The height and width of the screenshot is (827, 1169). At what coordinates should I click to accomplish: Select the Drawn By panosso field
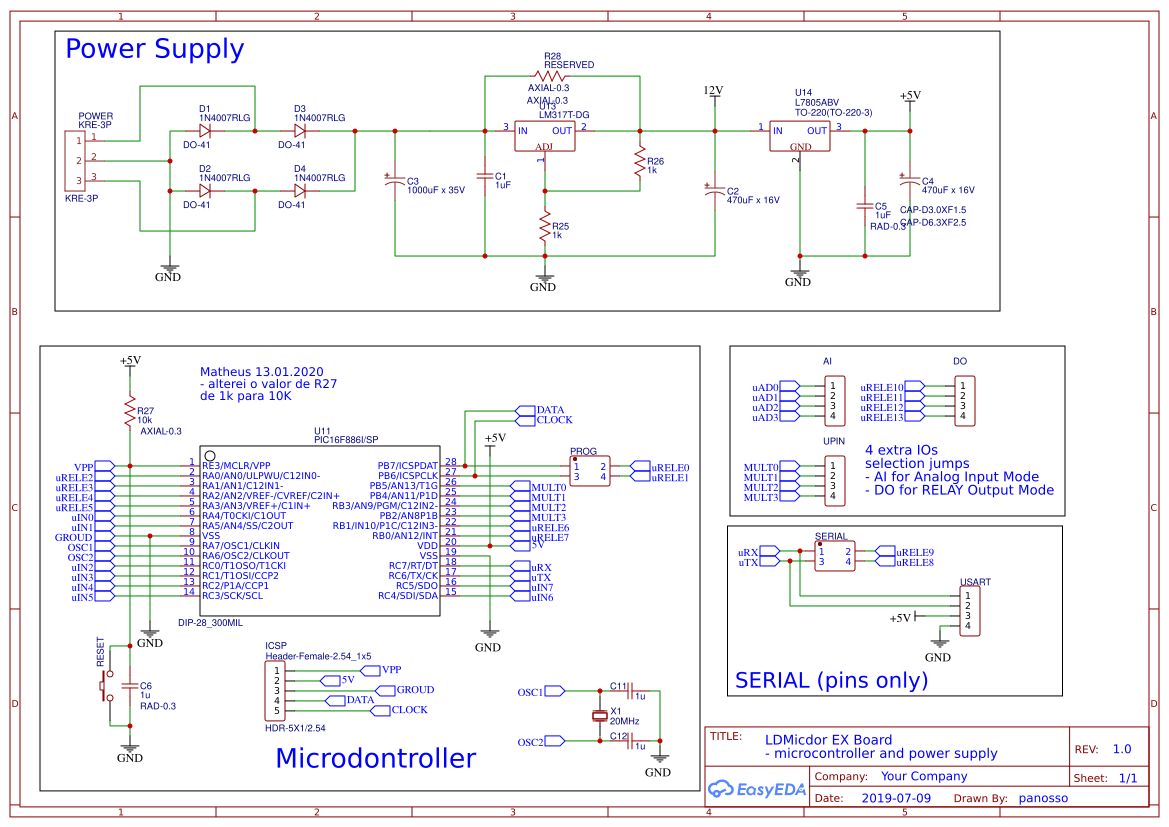(1043, 798)
